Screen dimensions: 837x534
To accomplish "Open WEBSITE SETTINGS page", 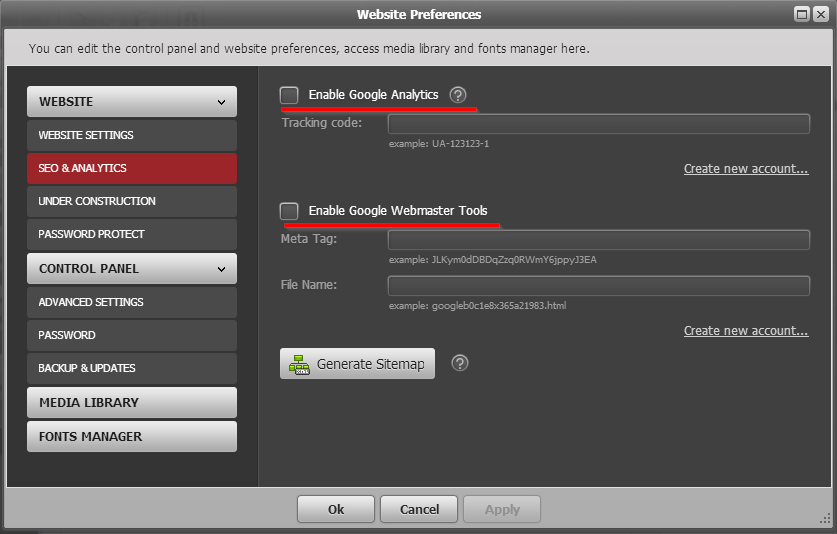I will [x=132, y=135].
